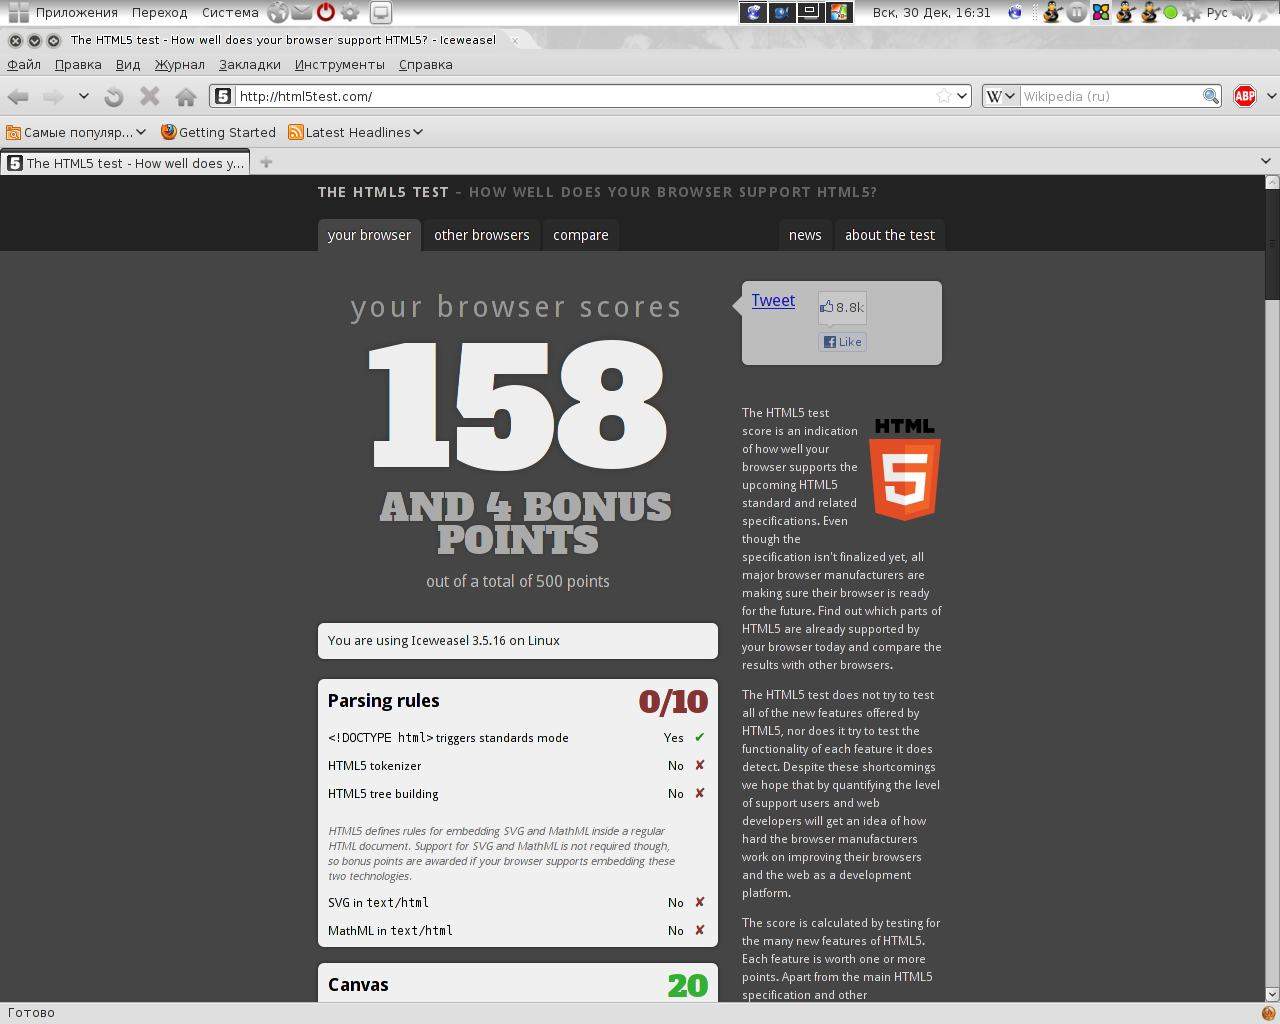Open the Приложения panel menu

[77, 12]
